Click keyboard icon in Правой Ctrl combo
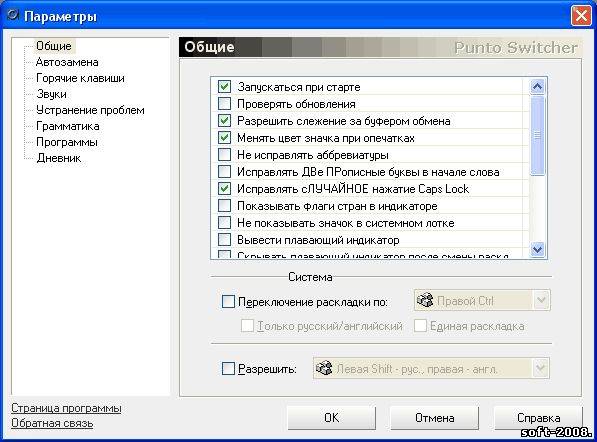Image resolution: width=597 pixels, height=442 pixels. pyautogui.click(x=425, y=300)
